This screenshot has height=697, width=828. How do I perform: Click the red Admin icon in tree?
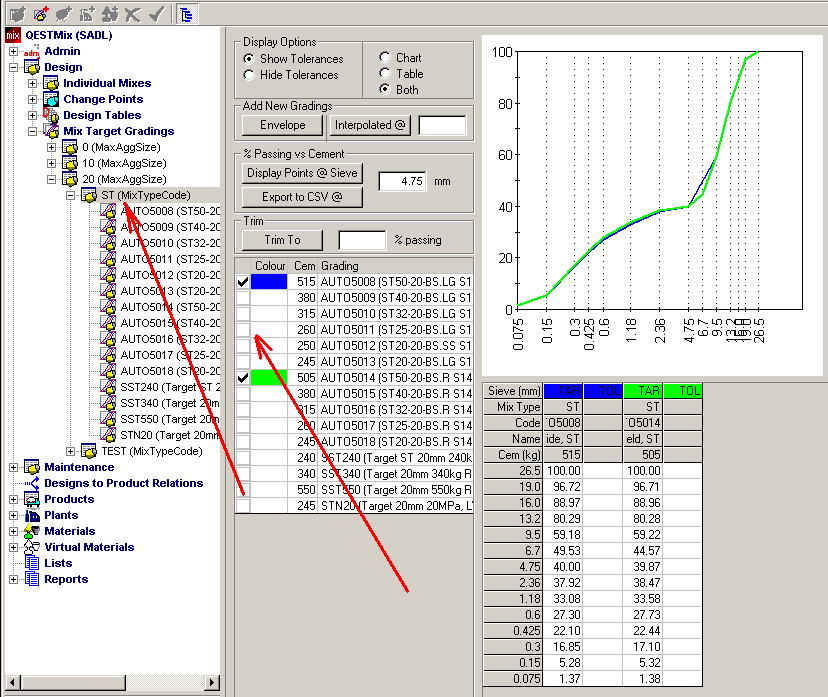[31, 51]
